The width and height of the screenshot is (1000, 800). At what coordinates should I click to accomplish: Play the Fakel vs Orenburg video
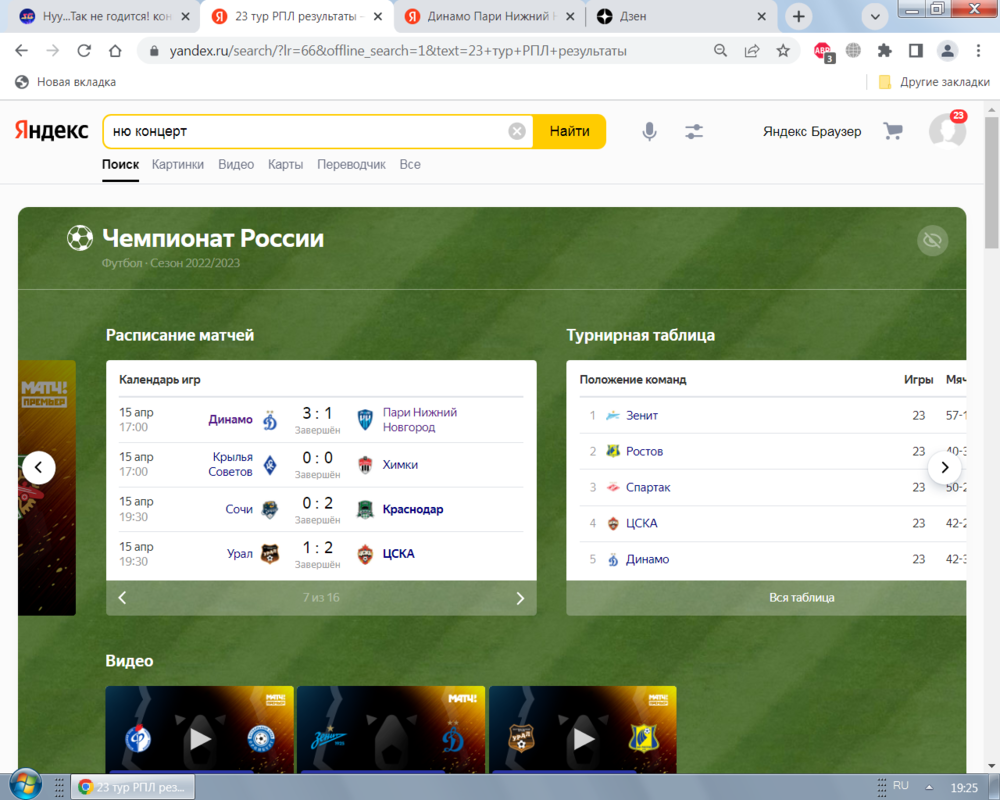tap(200, 730)
